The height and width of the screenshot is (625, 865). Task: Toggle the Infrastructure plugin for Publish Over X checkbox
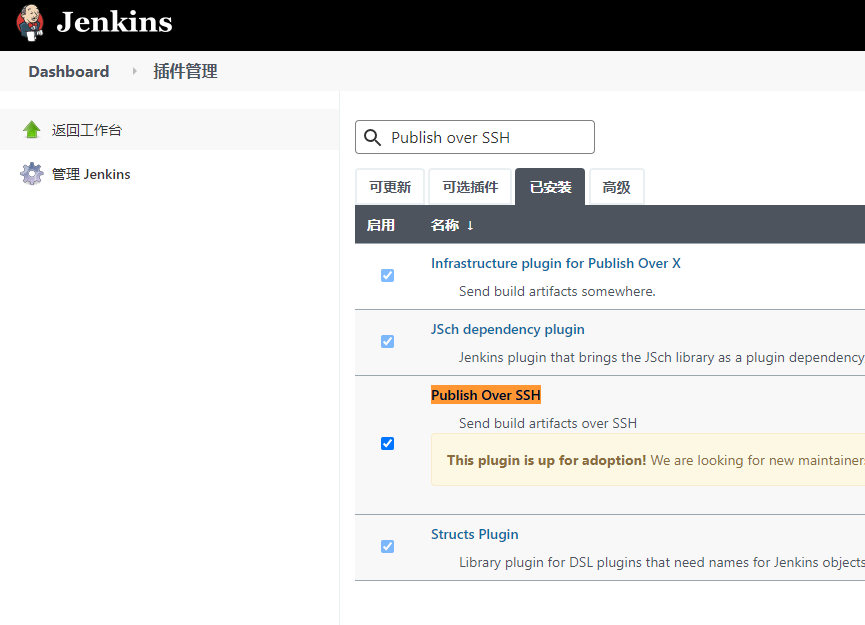click(387, 275)
